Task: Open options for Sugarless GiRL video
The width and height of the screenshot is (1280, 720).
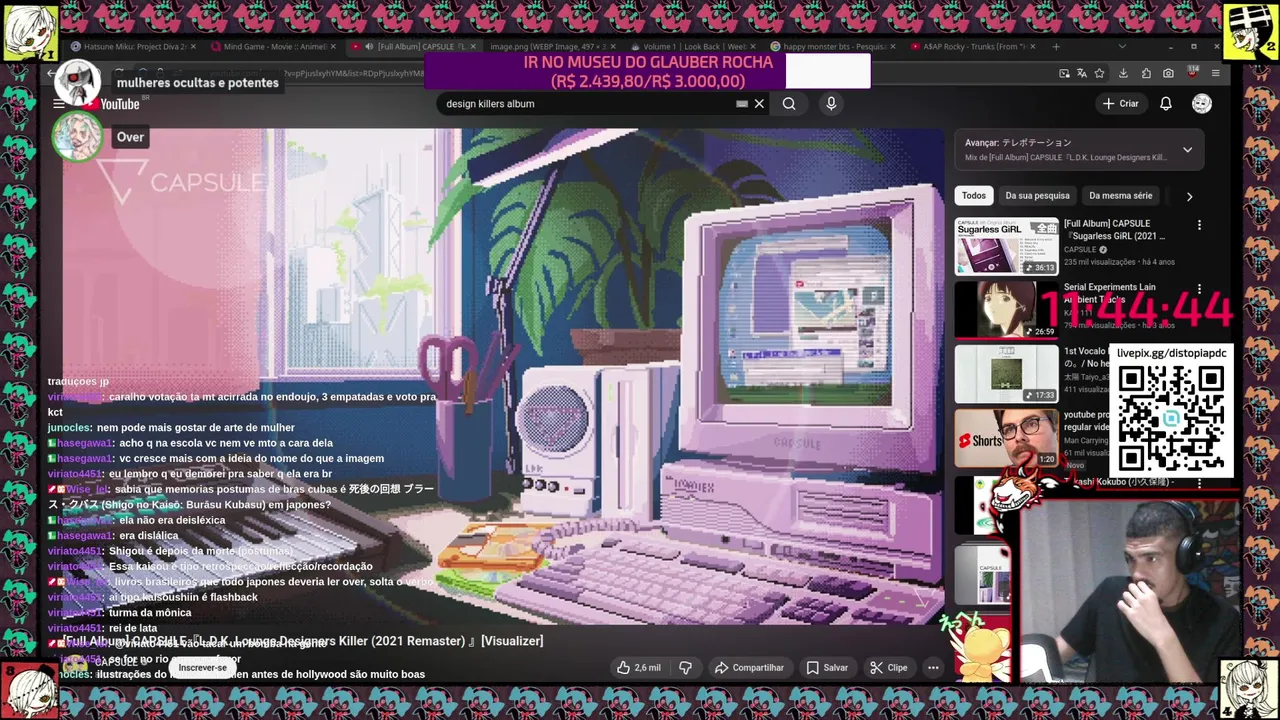Action: [1199, 225]
